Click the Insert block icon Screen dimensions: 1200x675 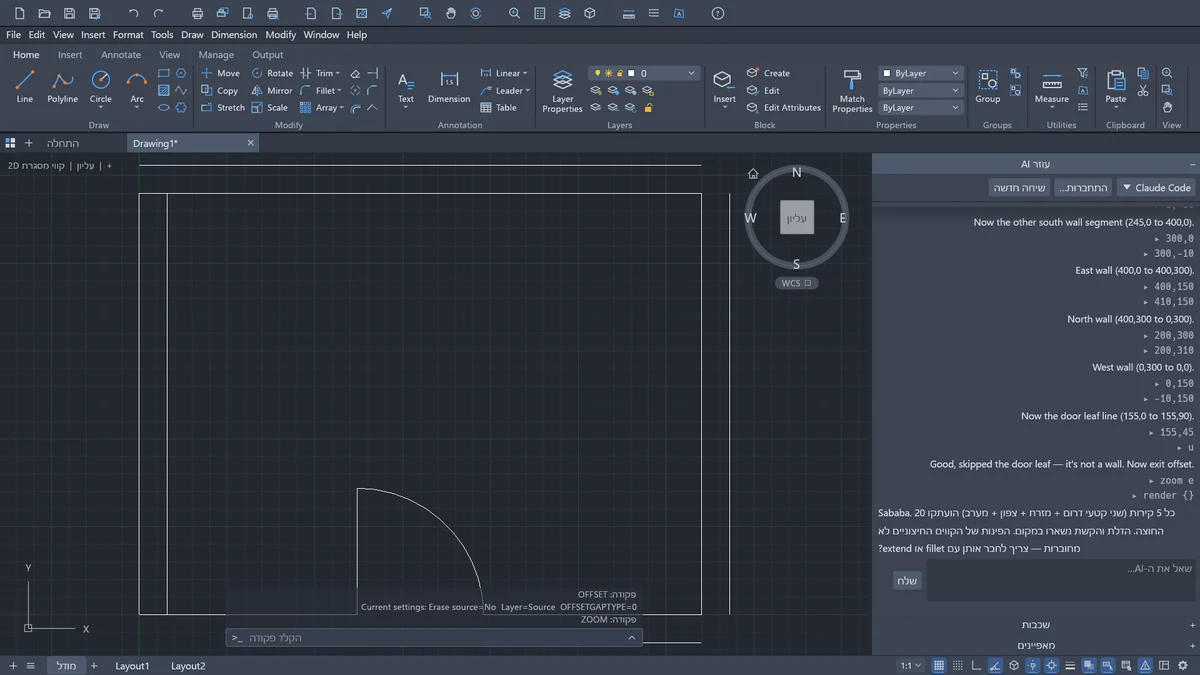pos(724,87)
